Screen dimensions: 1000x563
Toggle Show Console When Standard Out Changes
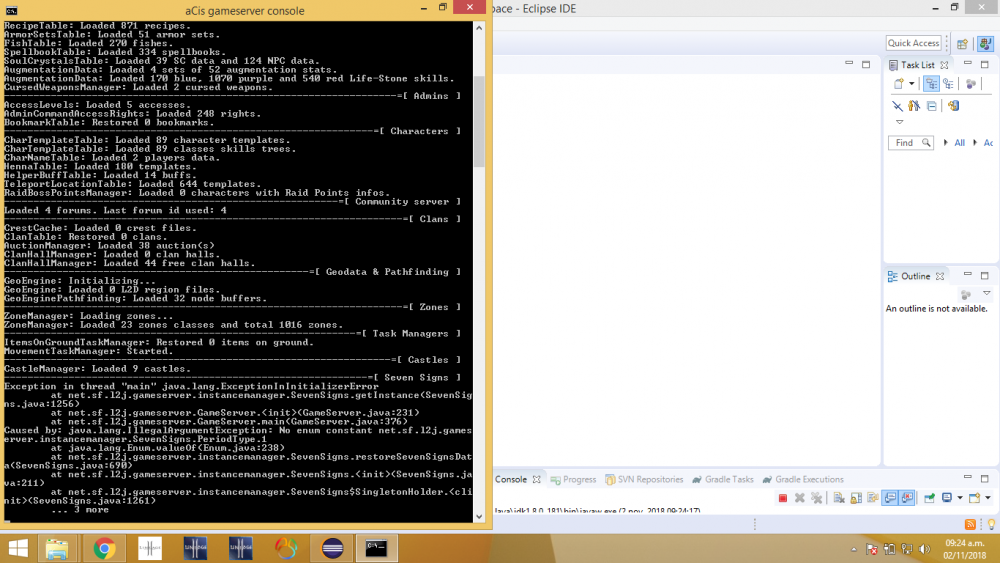click(889, 497)
